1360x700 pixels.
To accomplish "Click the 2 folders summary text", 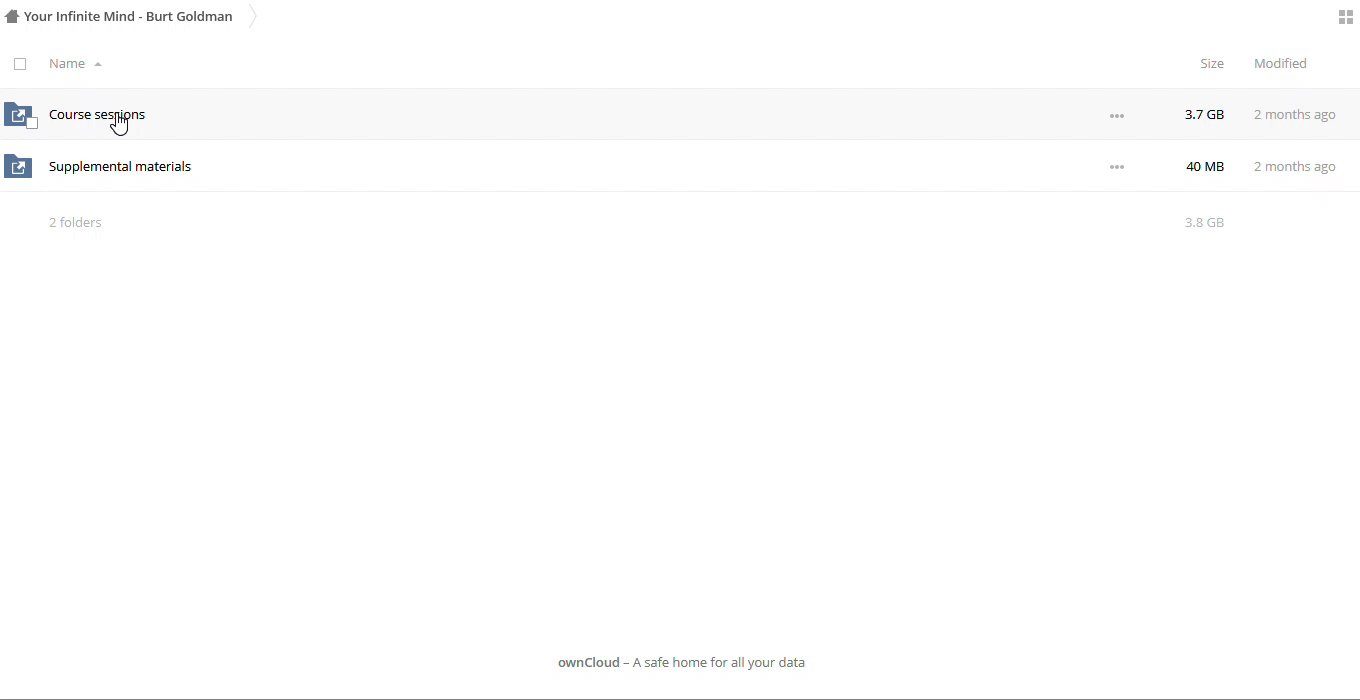I will (75, 223).
